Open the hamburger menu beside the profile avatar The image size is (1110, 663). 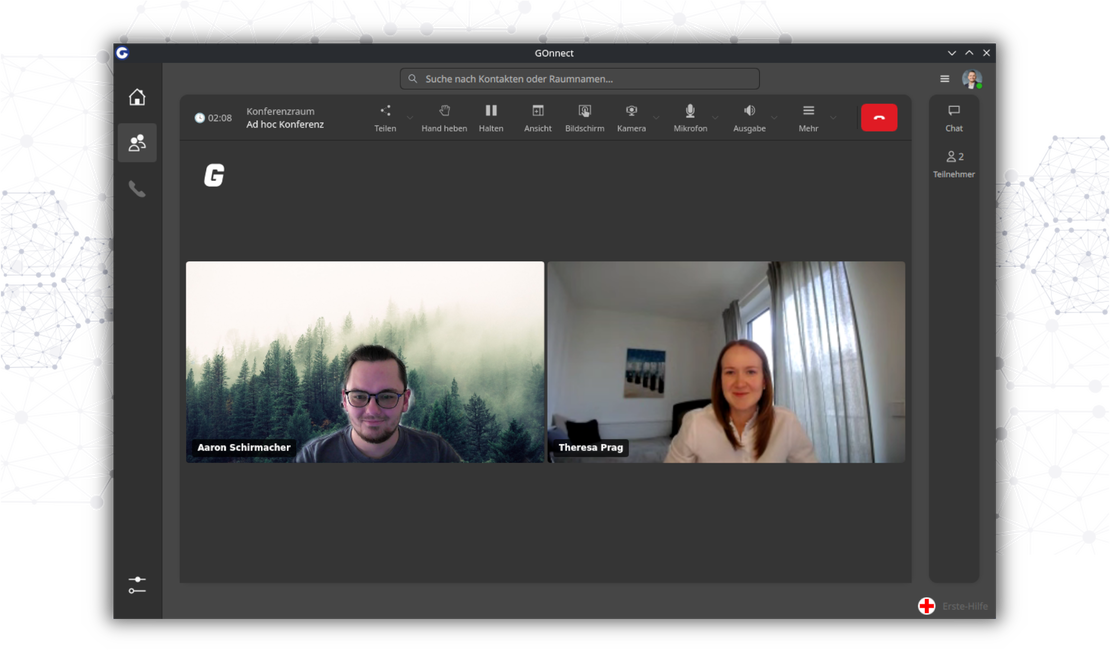[x=945, y=79]
